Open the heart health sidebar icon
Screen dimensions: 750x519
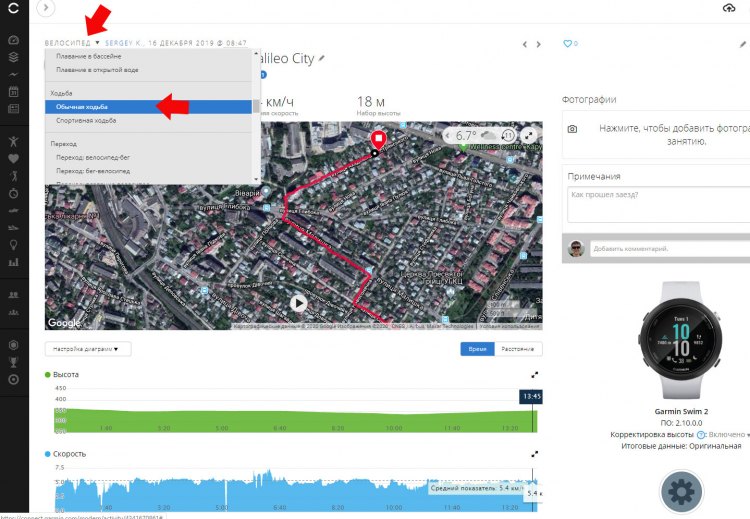(14, 158)
